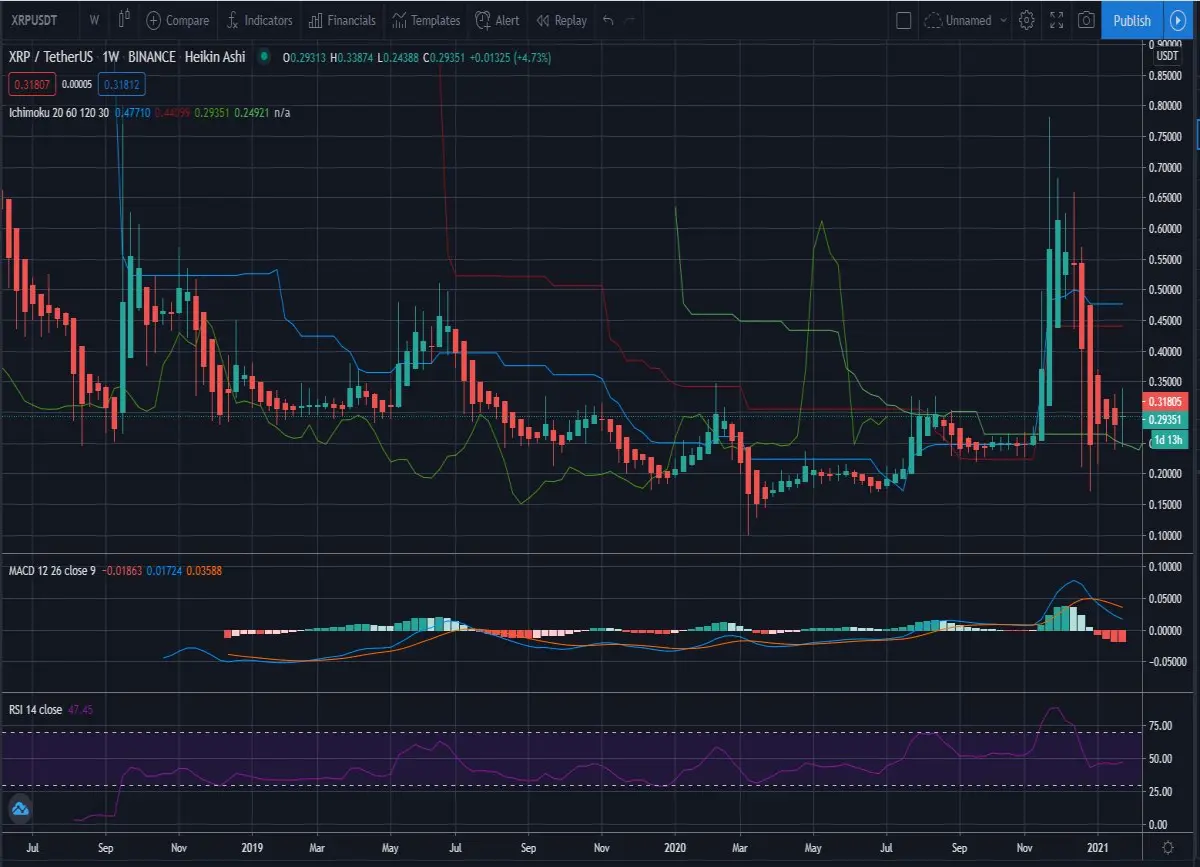
Task: Click the red 0.31805 price label on axis
Action: (1168, 401)
